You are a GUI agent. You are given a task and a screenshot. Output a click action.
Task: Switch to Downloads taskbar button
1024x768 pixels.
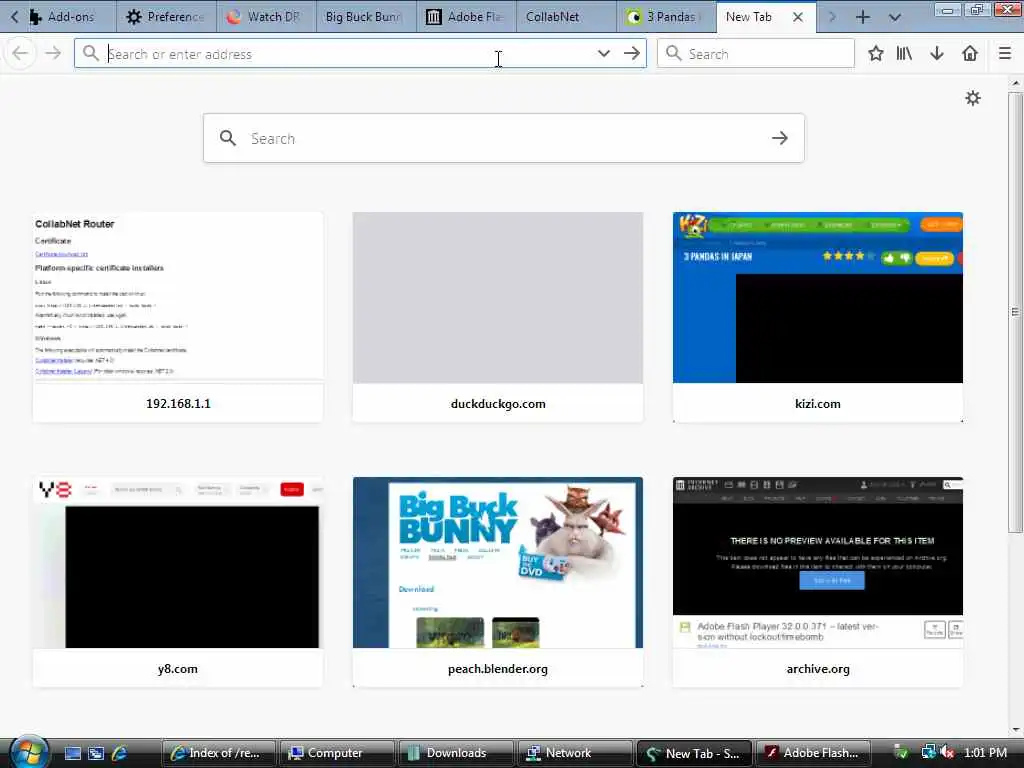coord(456,753)
